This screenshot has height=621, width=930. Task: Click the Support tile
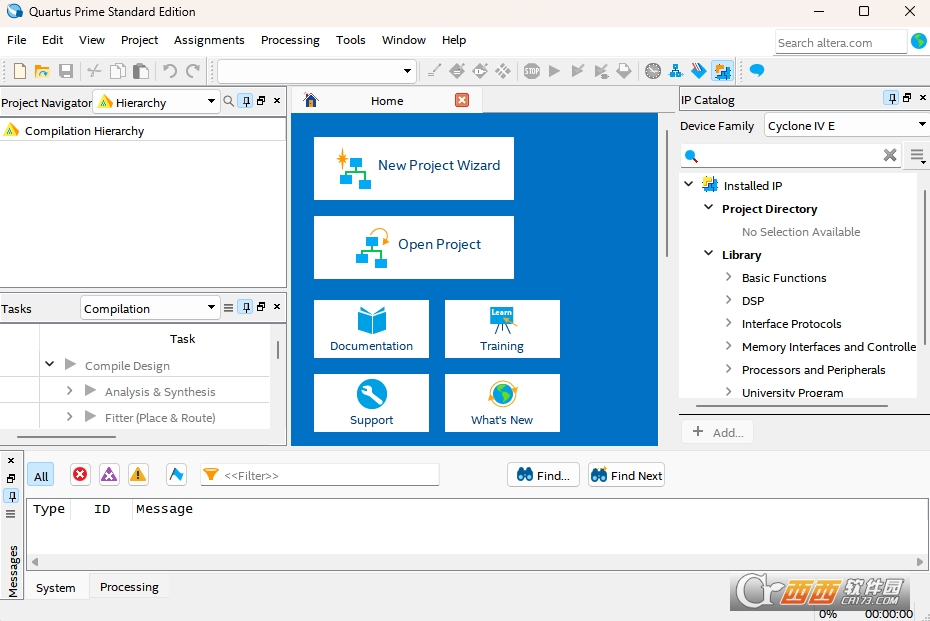coord(371,403)
